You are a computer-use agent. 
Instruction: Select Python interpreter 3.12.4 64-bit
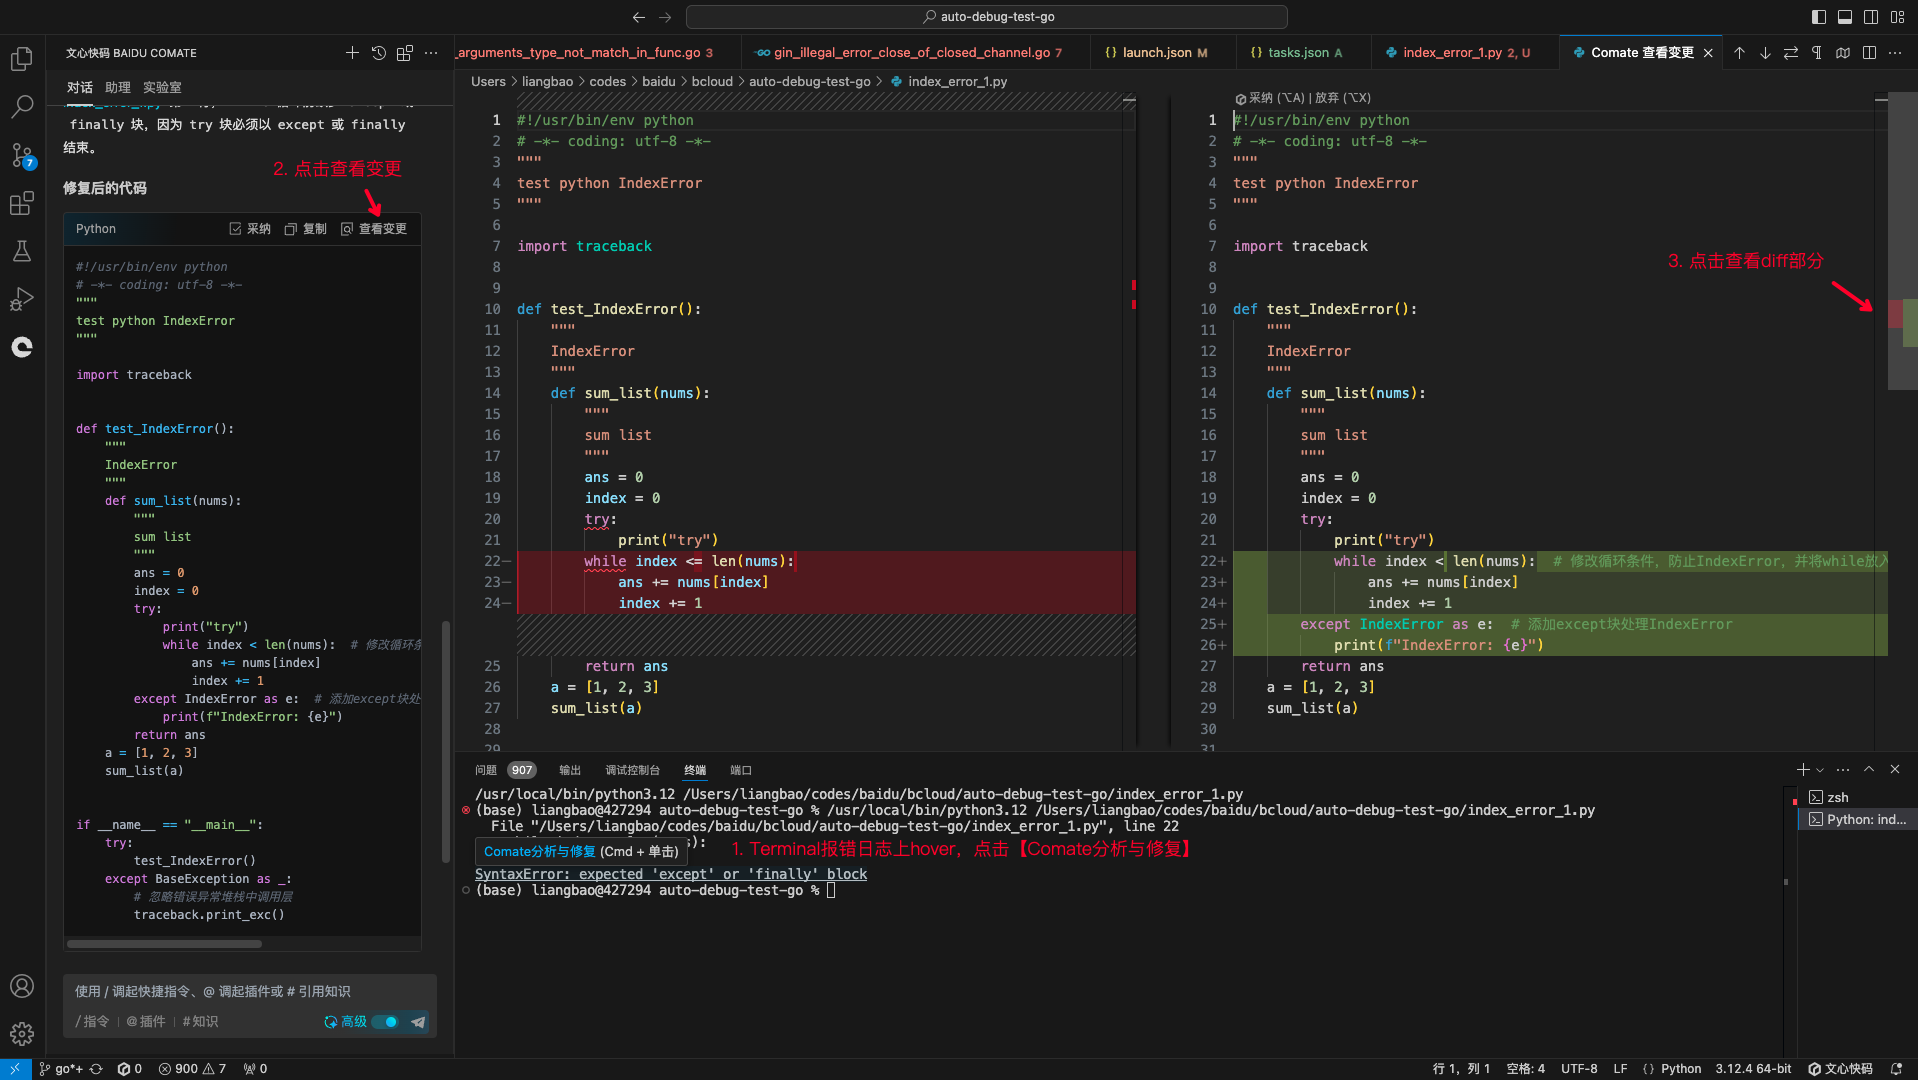coord(1753,1069)
